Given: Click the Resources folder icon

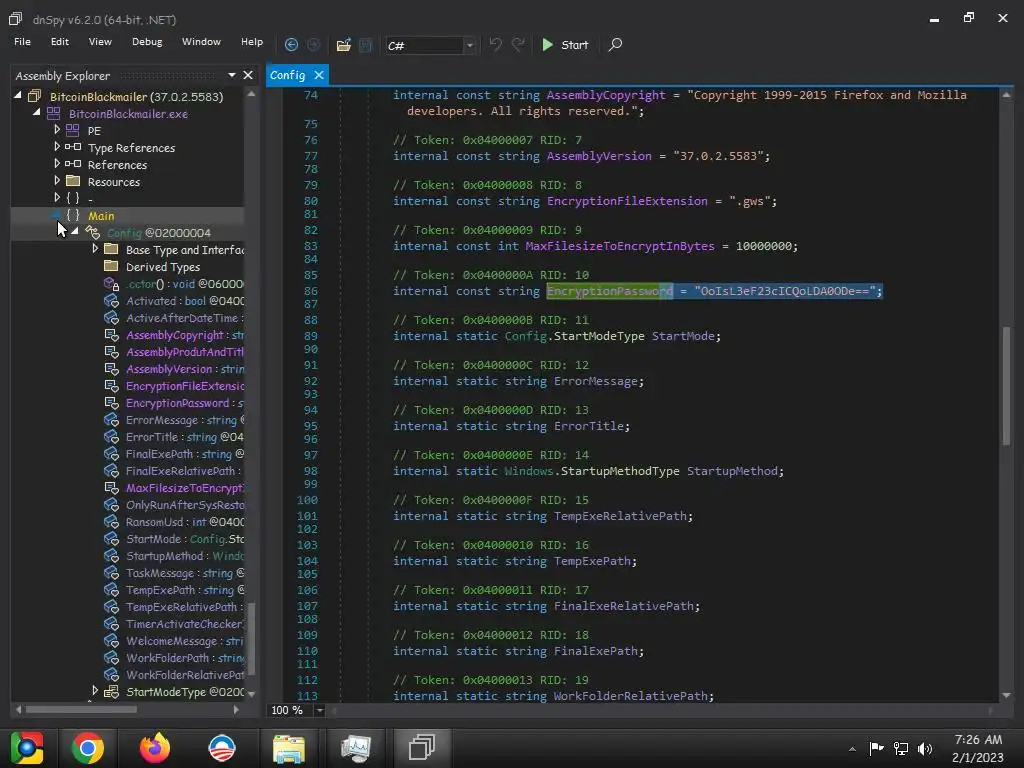Looking at the screenshot, I should (x=72, y=181).
